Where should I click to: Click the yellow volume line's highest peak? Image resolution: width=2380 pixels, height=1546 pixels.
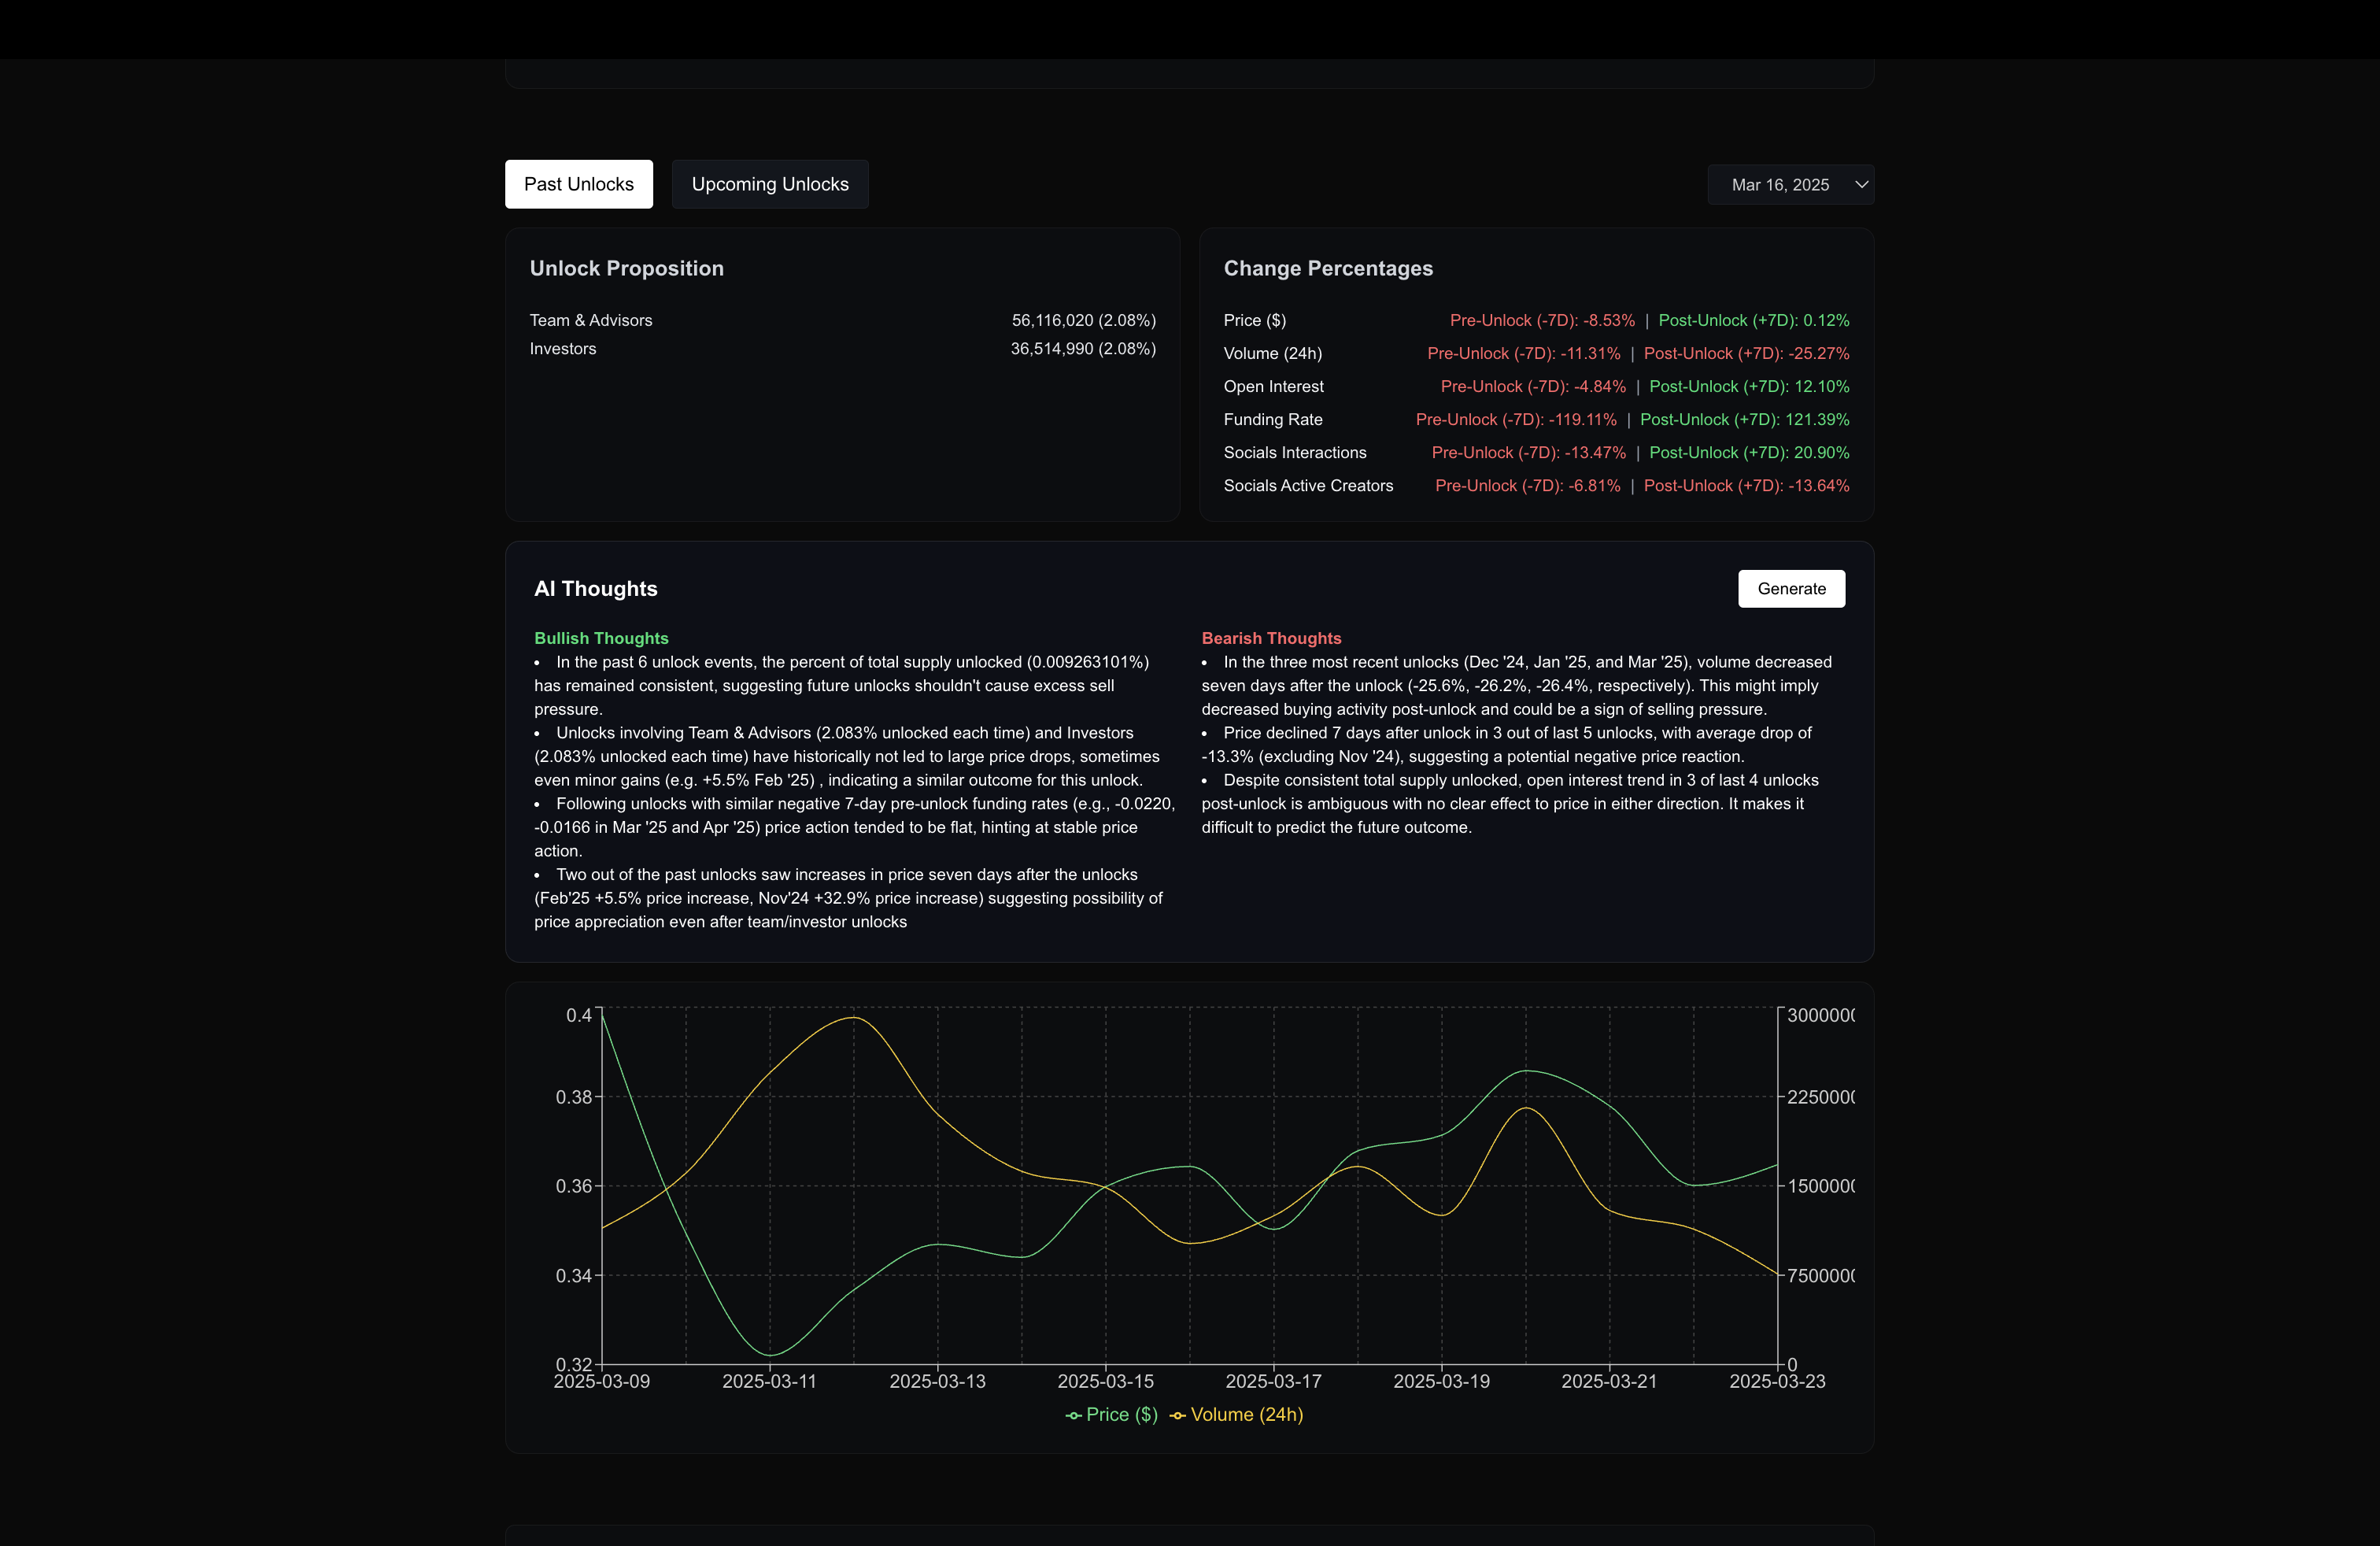853,1017
